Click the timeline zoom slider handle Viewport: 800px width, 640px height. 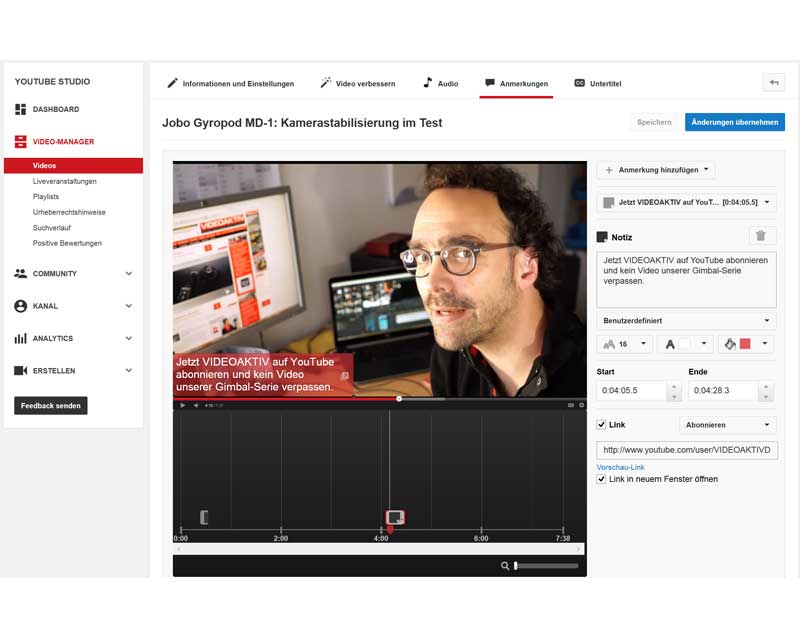point(516,565)
